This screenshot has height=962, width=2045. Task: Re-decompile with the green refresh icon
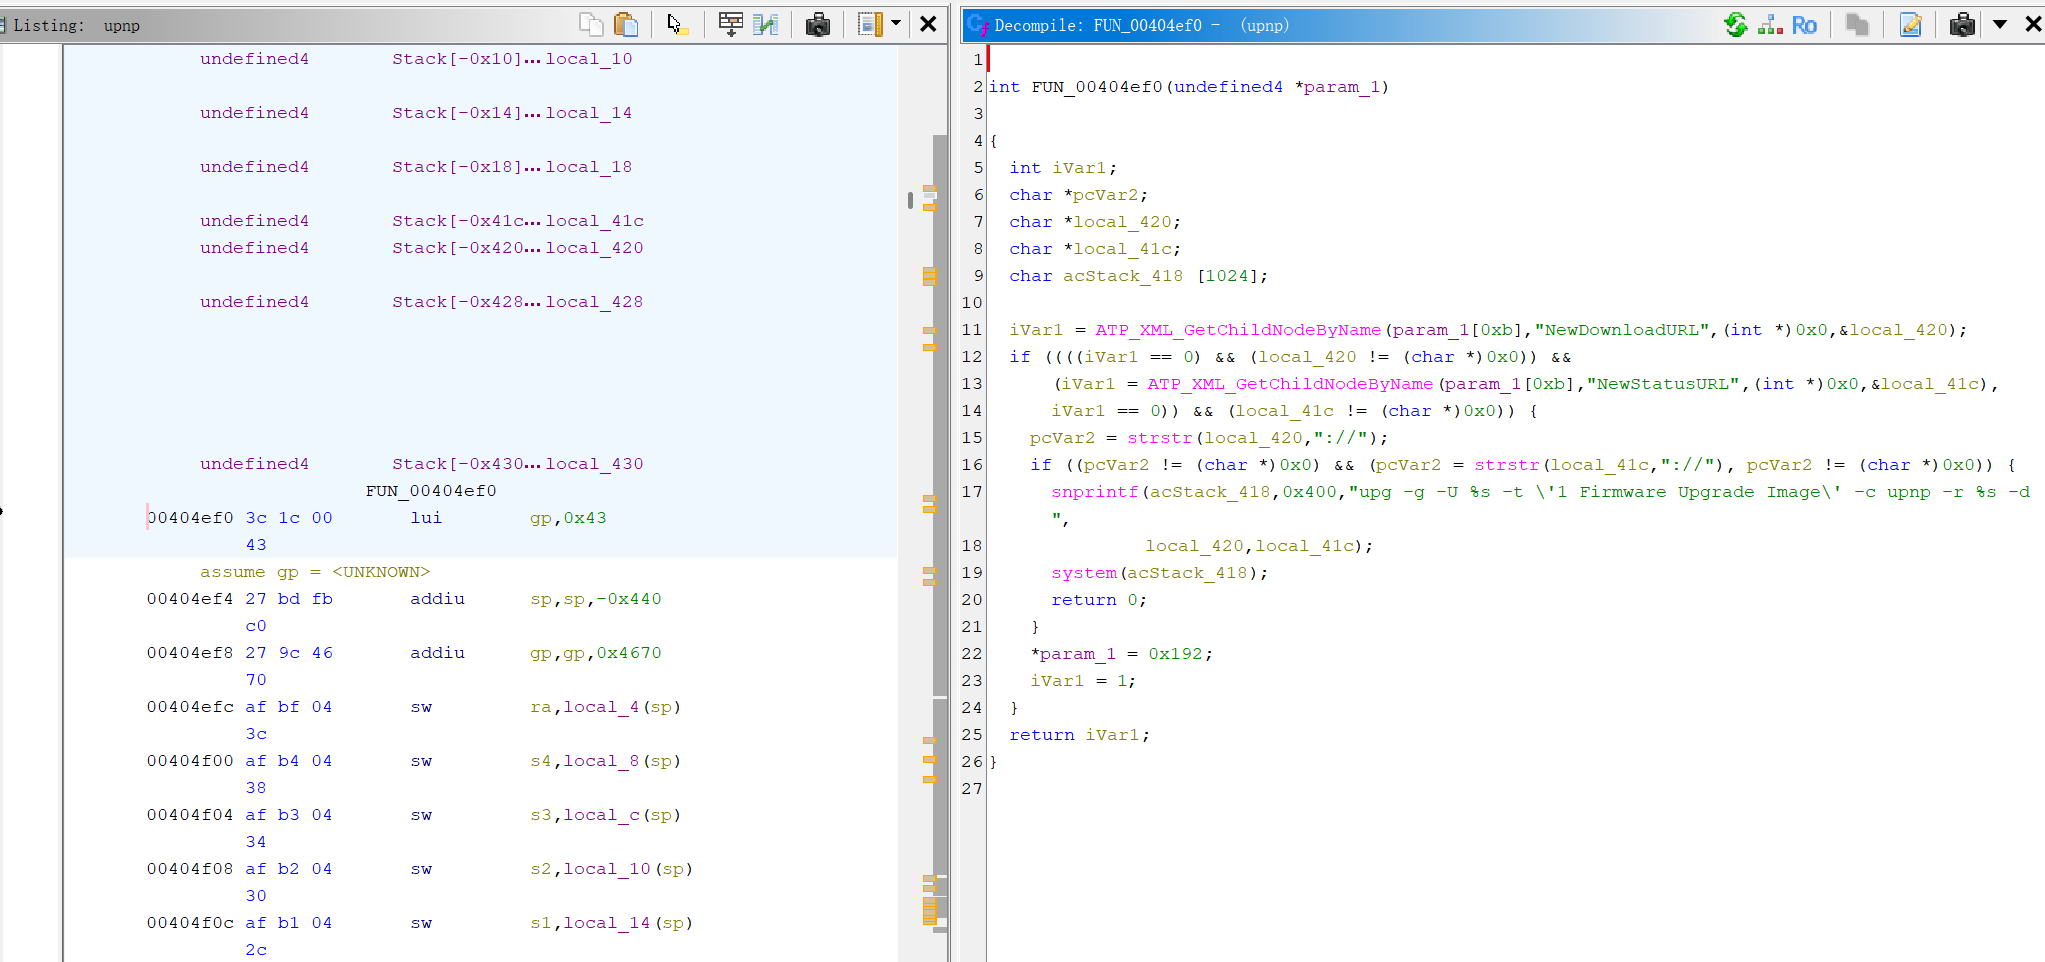[x=1736, y=24]
